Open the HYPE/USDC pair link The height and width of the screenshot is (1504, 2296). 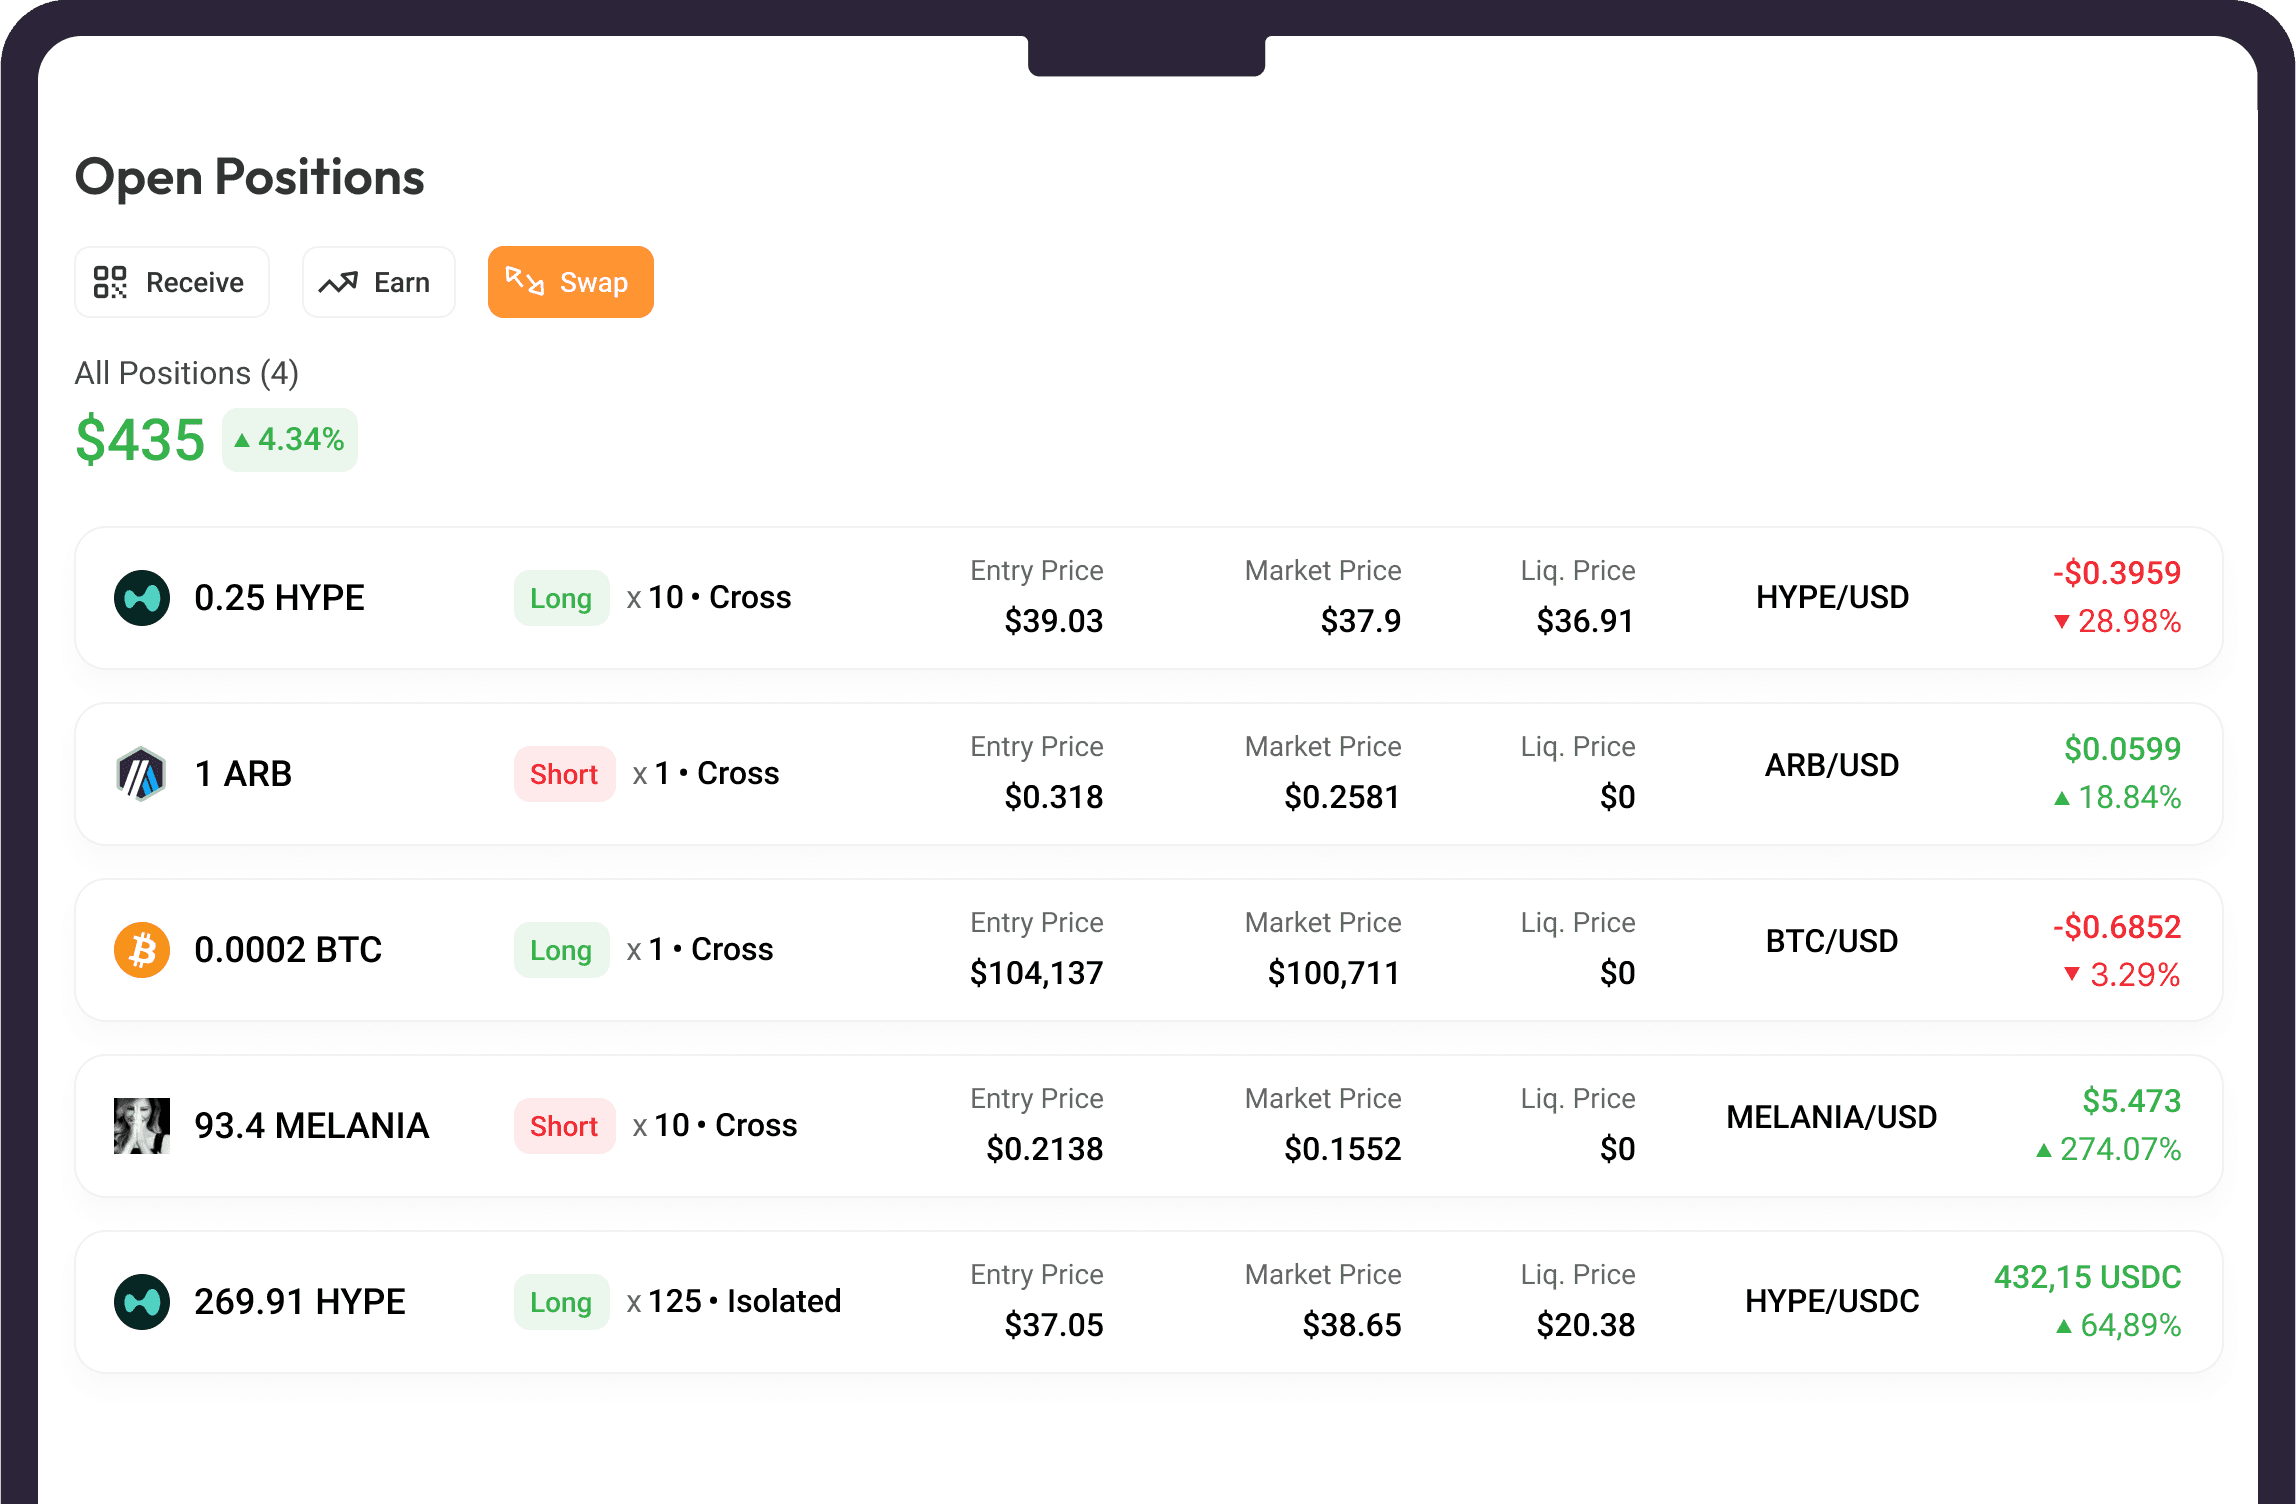(1832, 1301)
